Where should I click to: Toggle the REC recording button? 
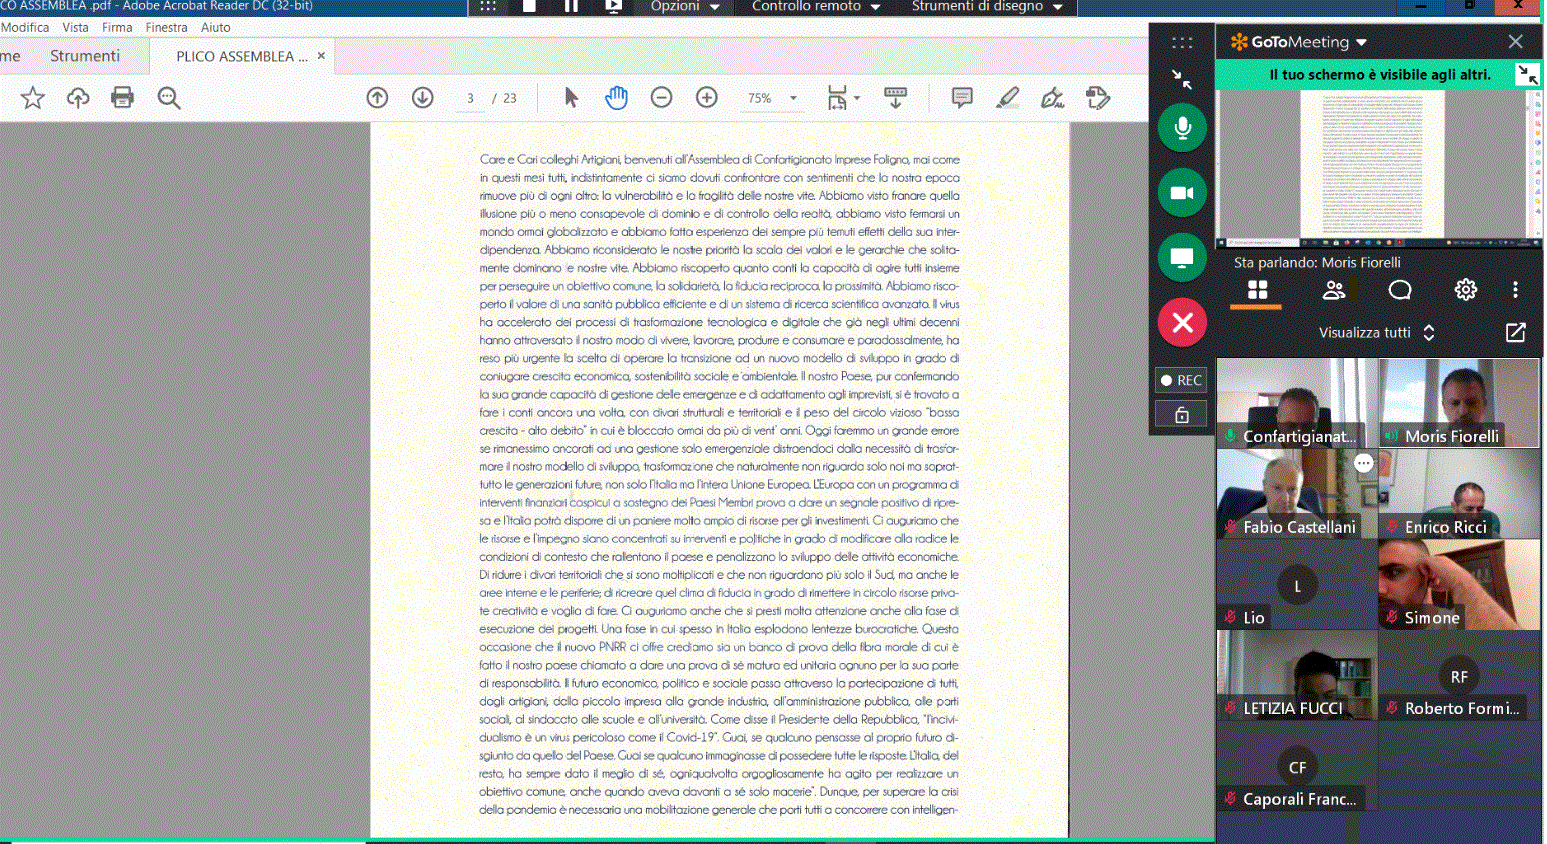pyautogui.click(x=1182, y=380)
